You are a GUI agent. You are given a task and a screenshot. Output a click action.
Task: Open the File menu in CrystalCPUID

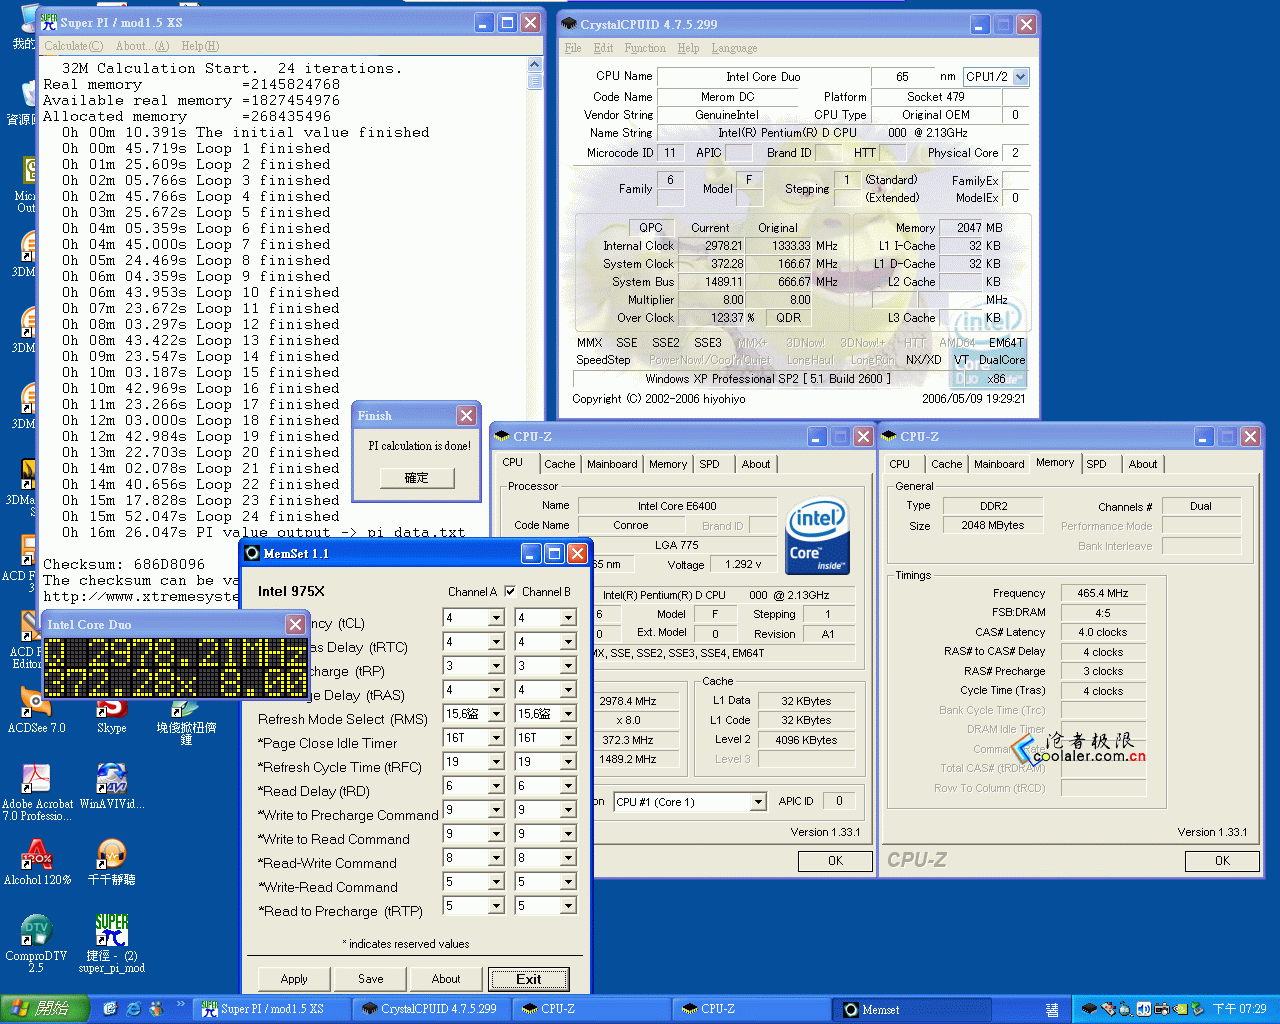click(573, 48)
